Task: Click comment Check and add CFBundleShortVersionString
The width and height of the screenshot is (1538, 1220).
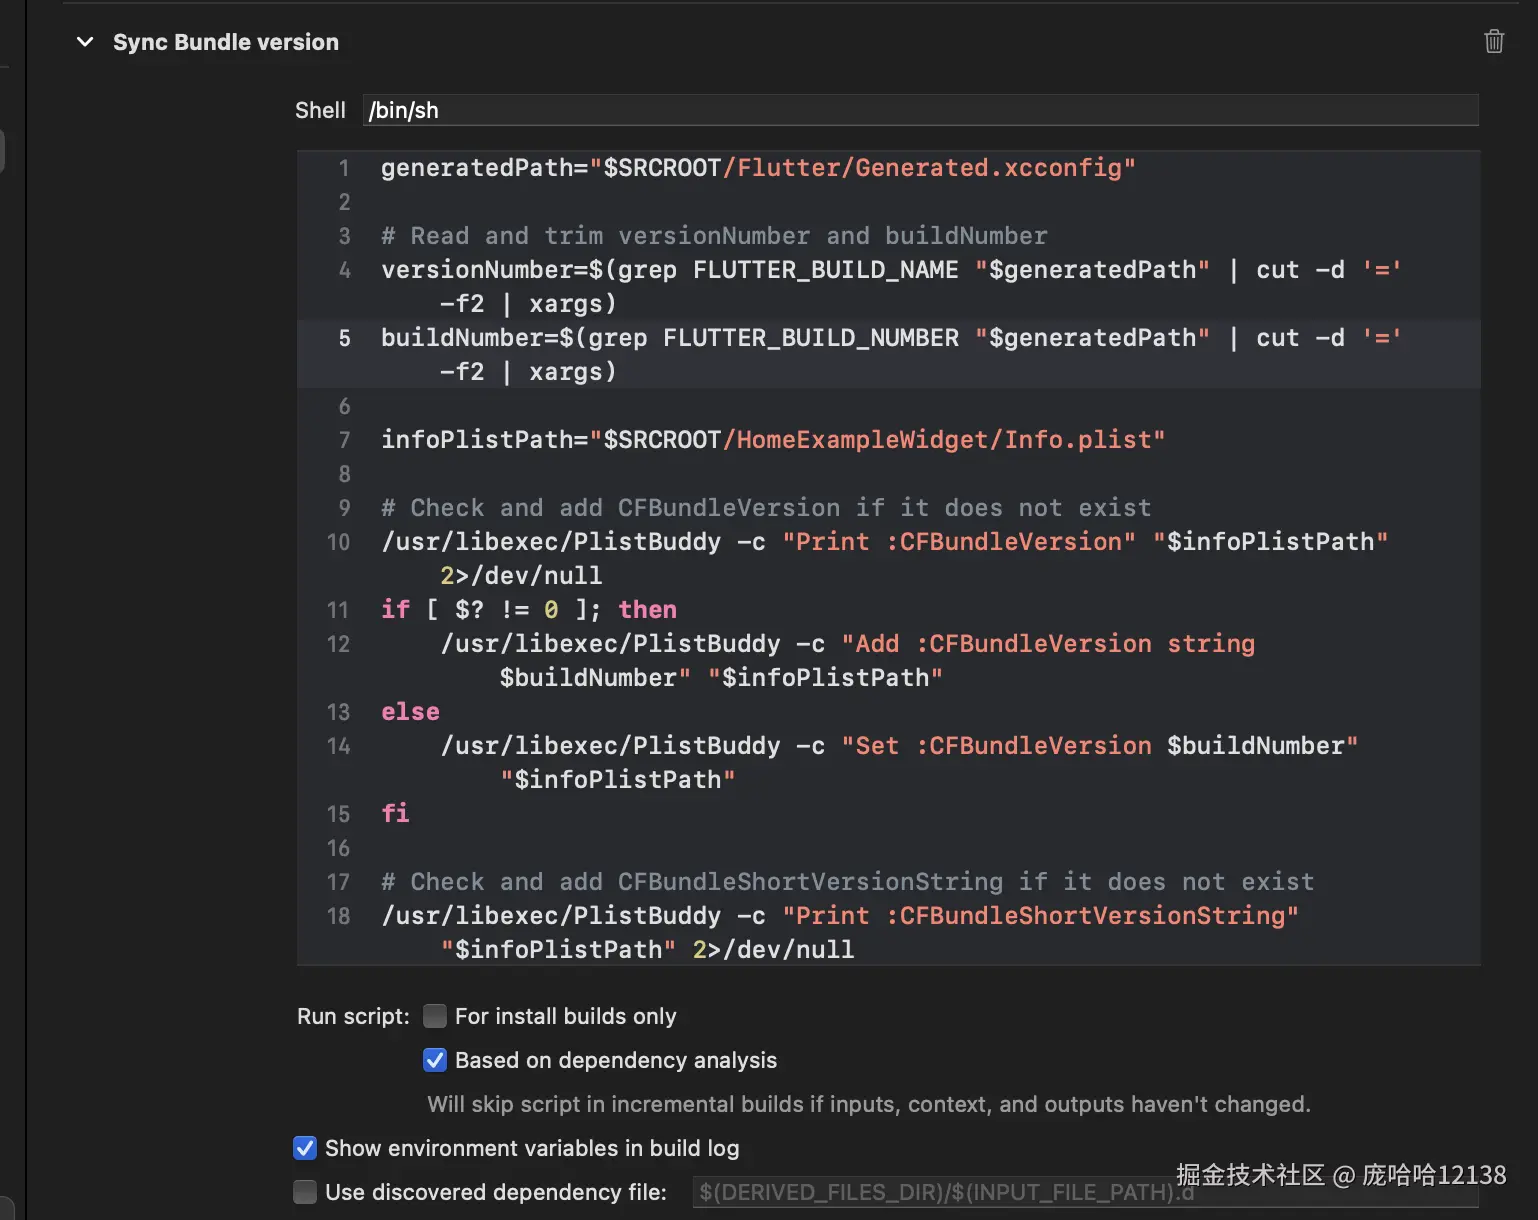Action: (x=847, y=881)
